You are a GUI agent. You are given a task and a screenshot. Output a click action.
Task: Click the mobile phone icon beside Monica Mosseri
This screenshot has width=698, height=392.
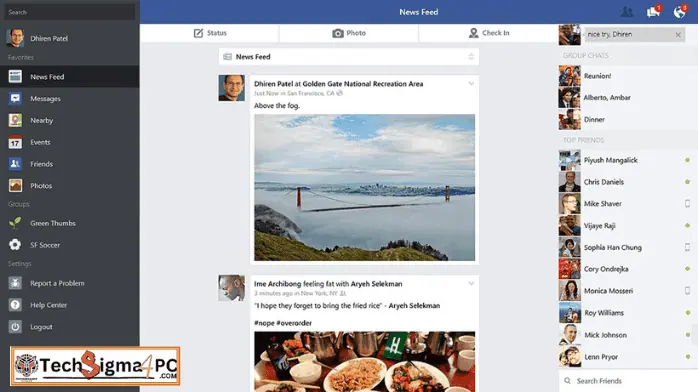click(687, 291)
